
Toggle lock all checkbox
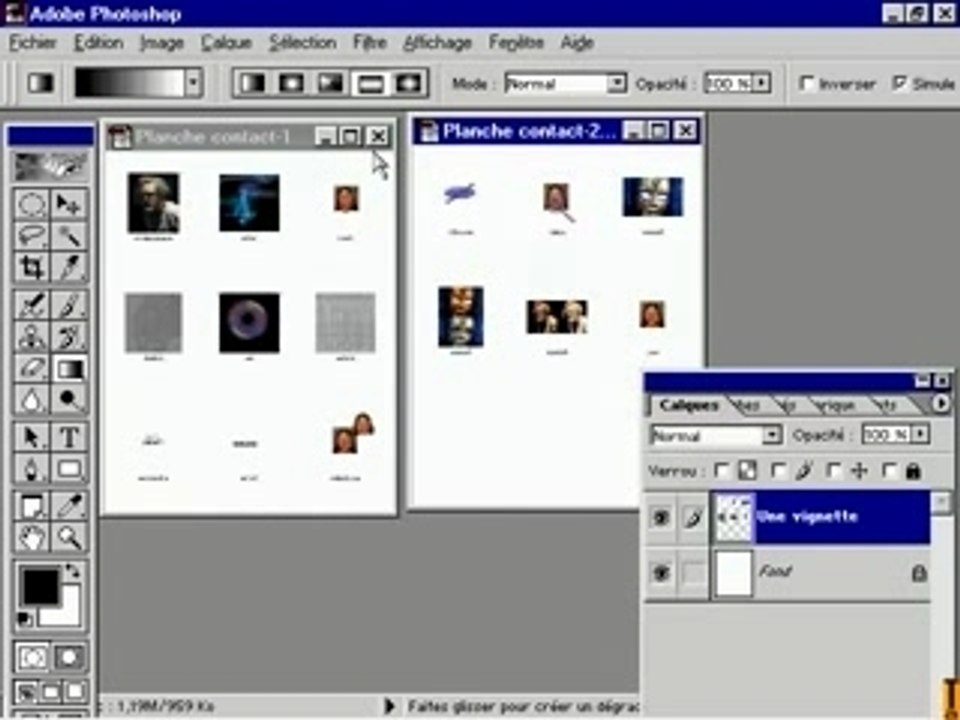pos(890,471)
